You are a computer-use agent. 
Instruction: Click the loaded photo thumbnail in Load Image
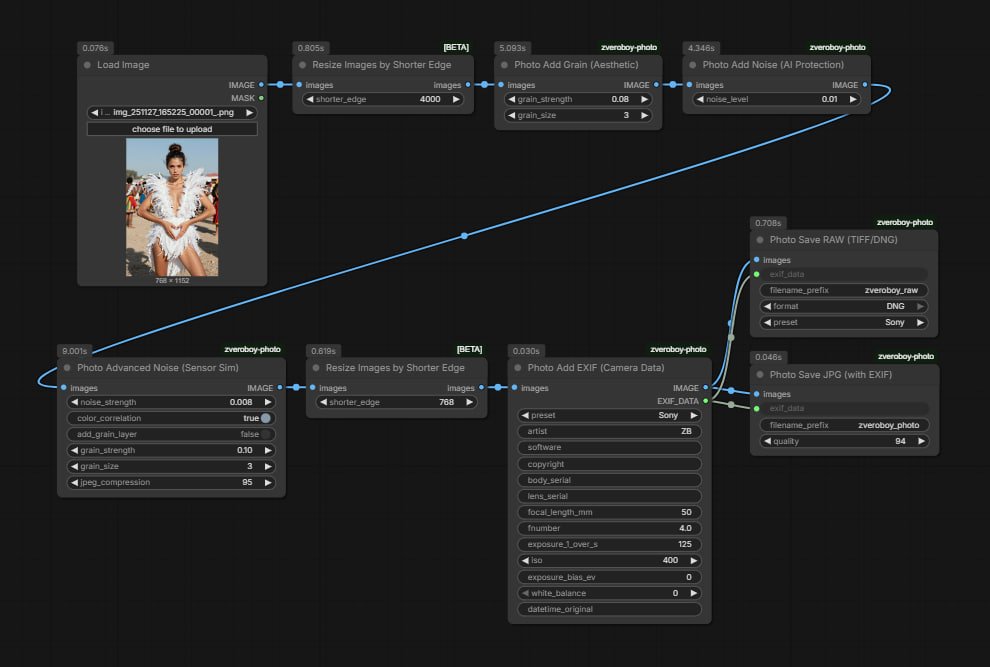[x=171, y=206]
